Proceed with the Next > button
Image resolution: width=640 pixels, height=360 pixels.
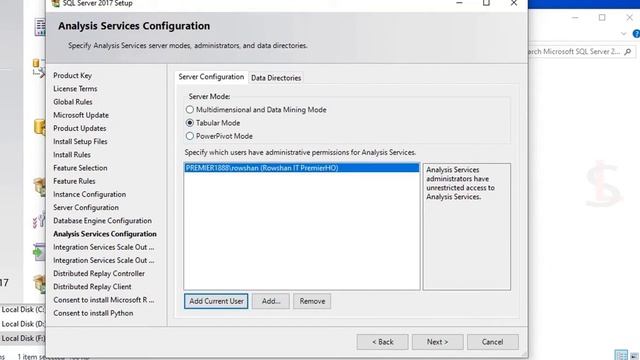[438, 342]
